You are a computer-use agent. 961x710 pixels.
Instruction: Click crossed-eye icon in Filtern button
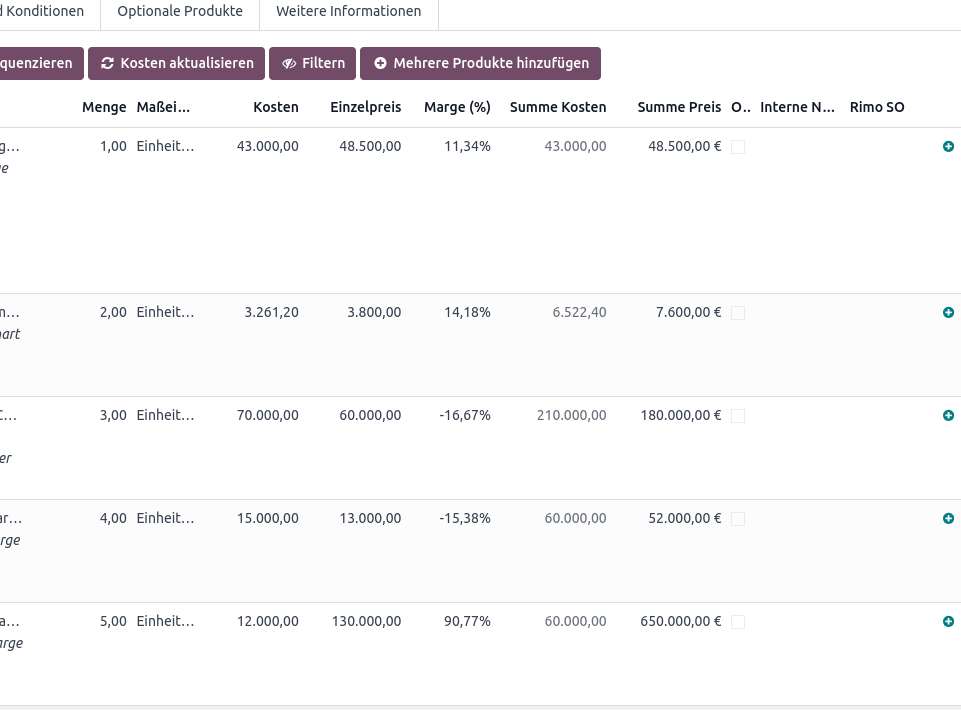pyautogui.click(x=289, y=64)
